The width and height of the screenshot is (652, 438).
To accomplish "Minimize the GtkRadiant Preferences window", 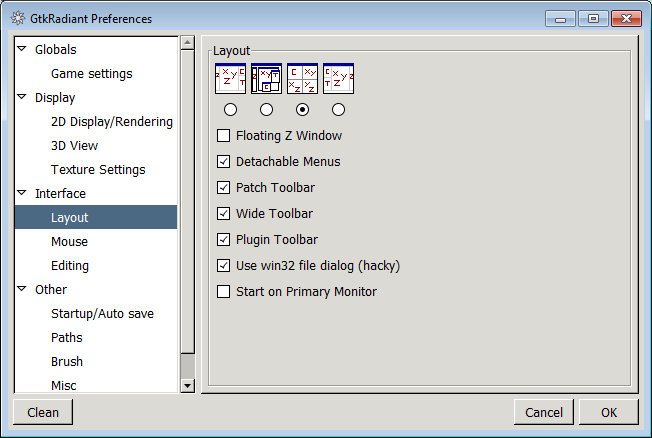I will [560, 19].
